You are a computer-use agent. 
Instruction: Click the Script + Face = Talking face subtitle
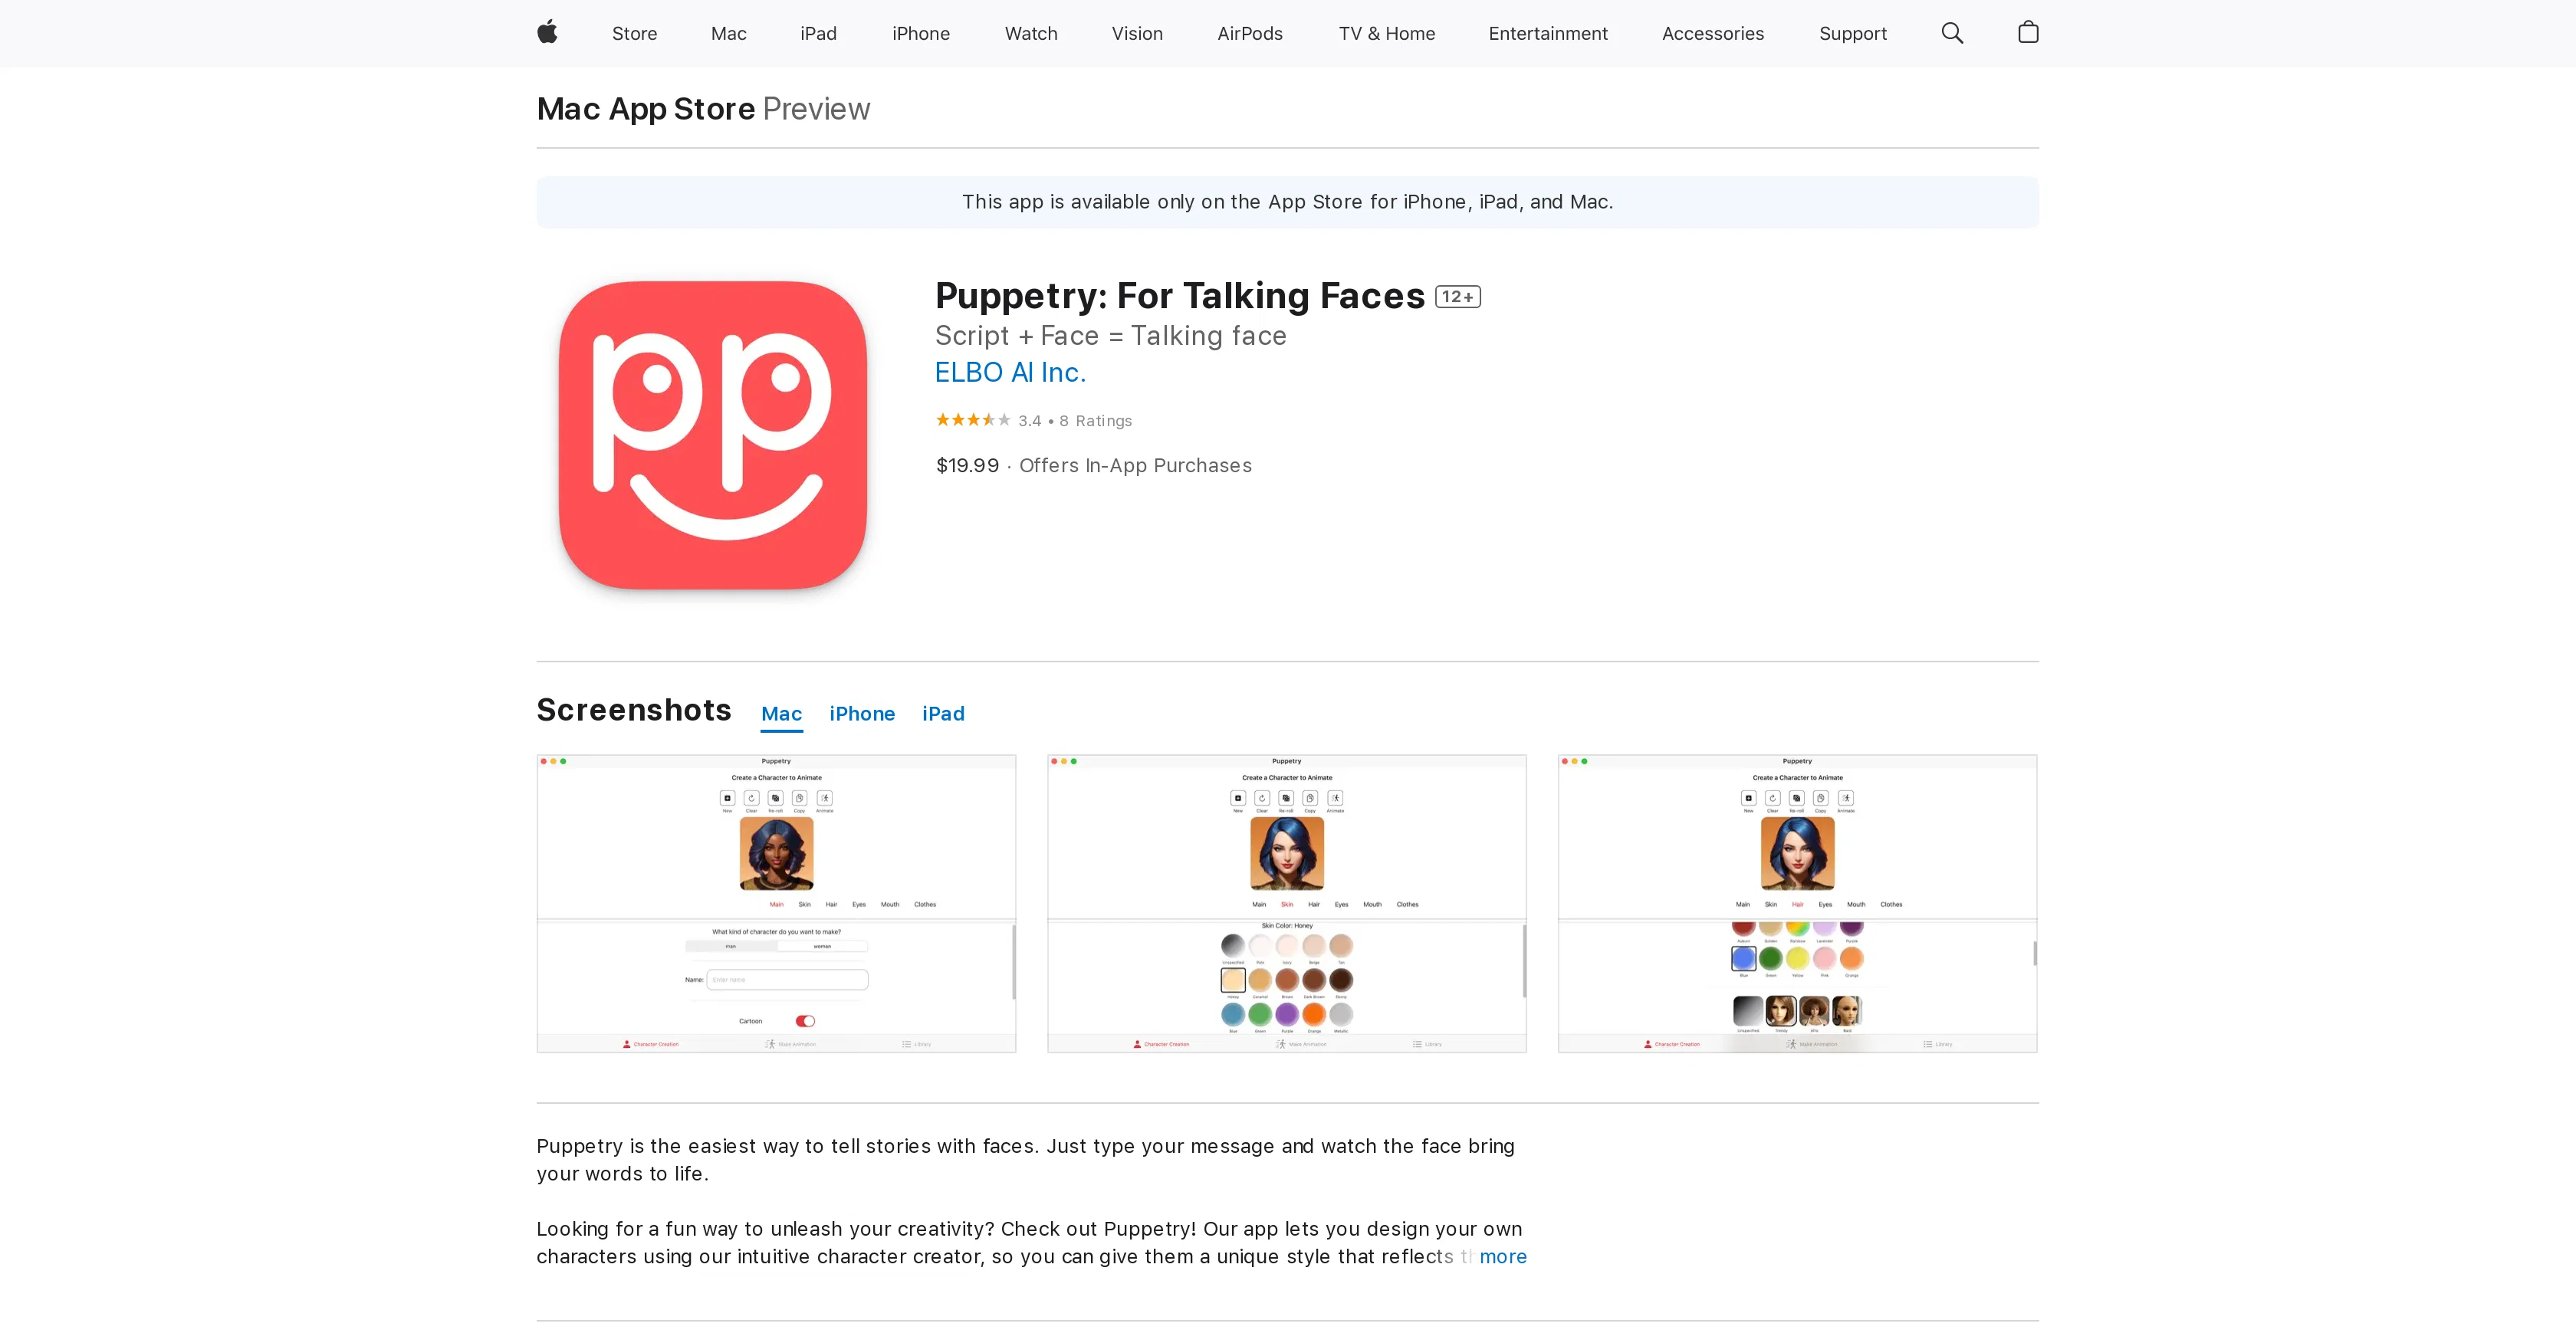click(1110, 336)
